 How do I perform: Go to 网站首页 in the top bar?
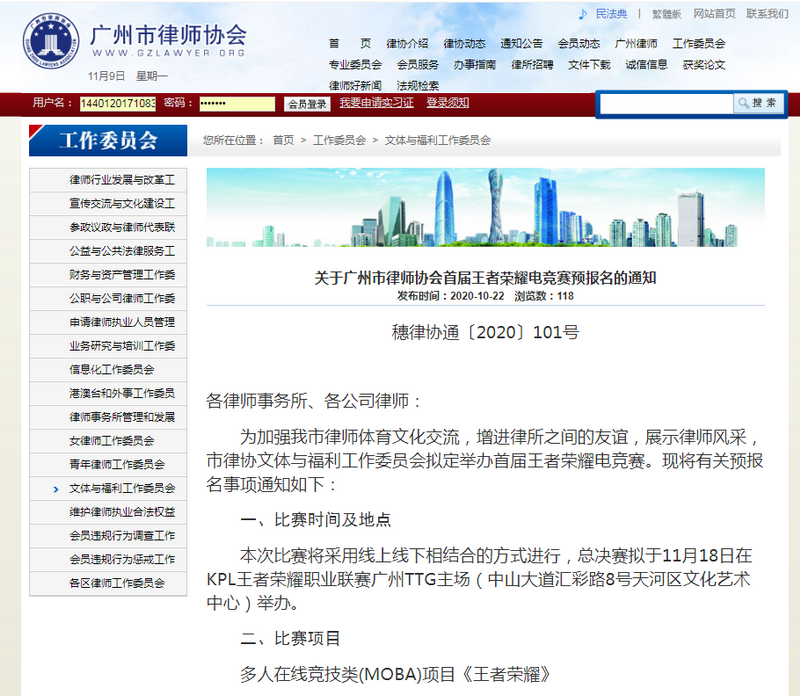(714, 14)
